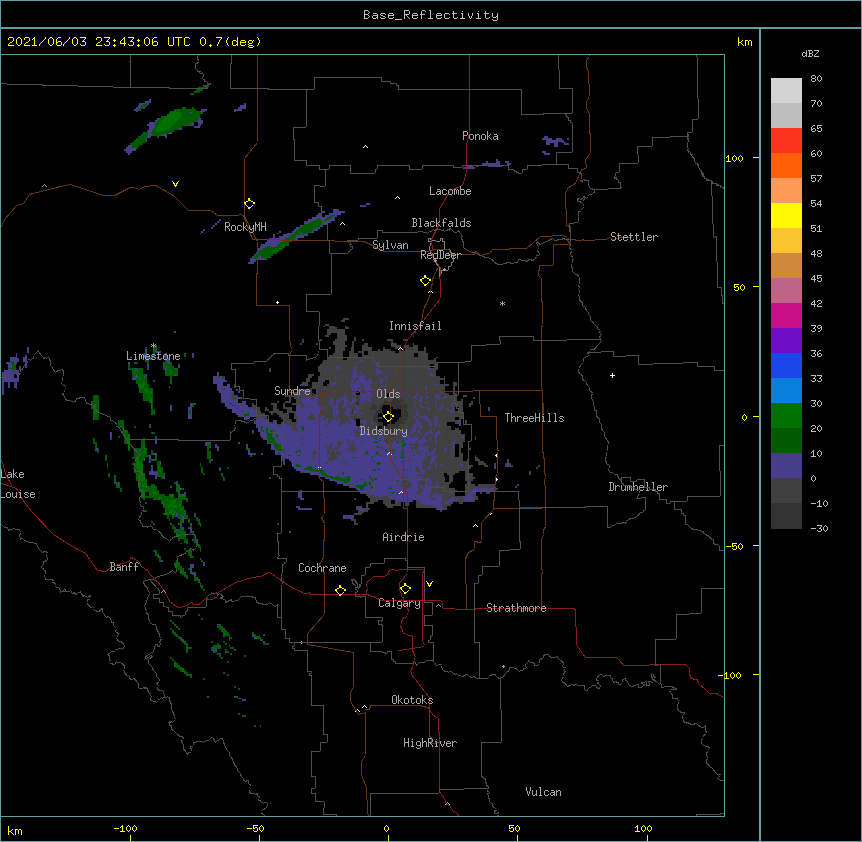This screenshot has height=842, width=862.
Task: Click the Ponoka city label
Action: pyautogui.click(x=480, y=136)
